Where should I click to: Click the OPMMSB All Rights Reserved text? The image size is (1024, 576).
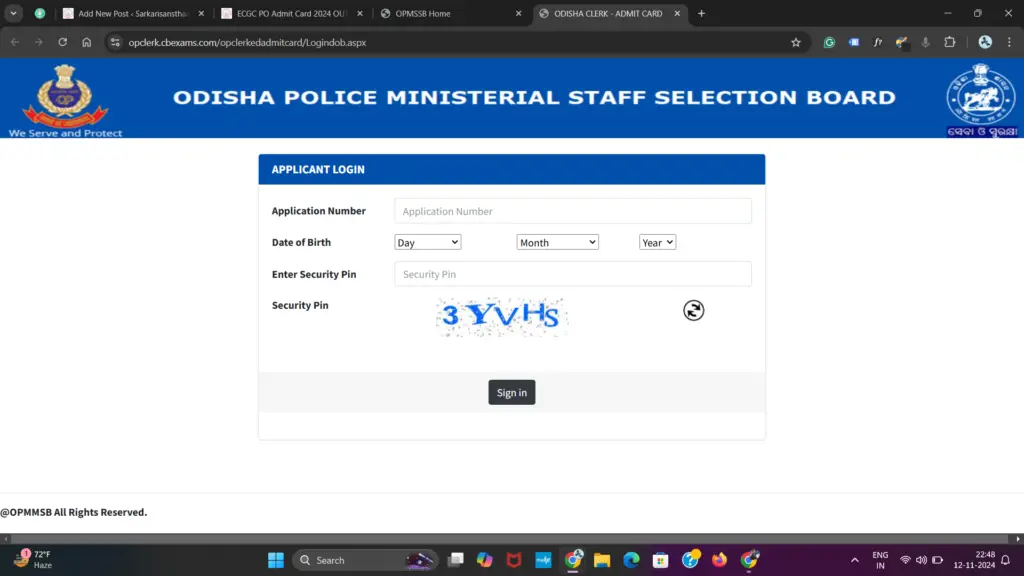pyautogui.click(x=74, y=512)
